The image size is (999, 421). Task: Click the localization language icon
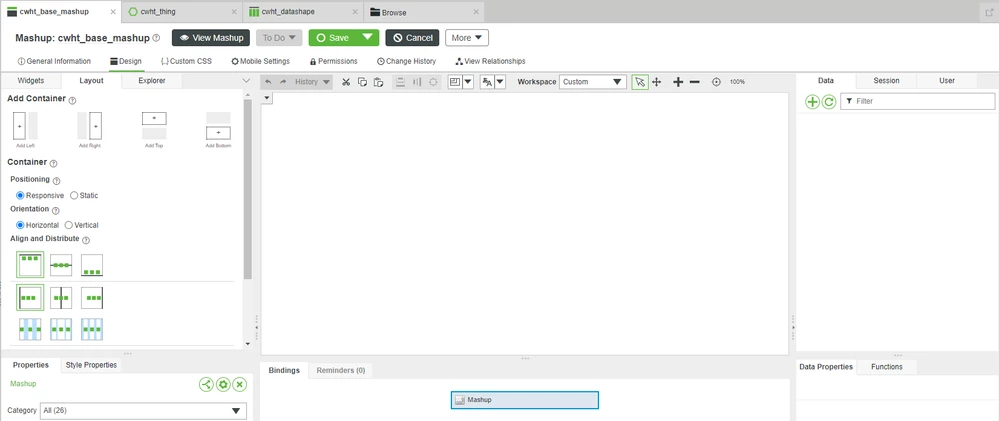[487, 82]
